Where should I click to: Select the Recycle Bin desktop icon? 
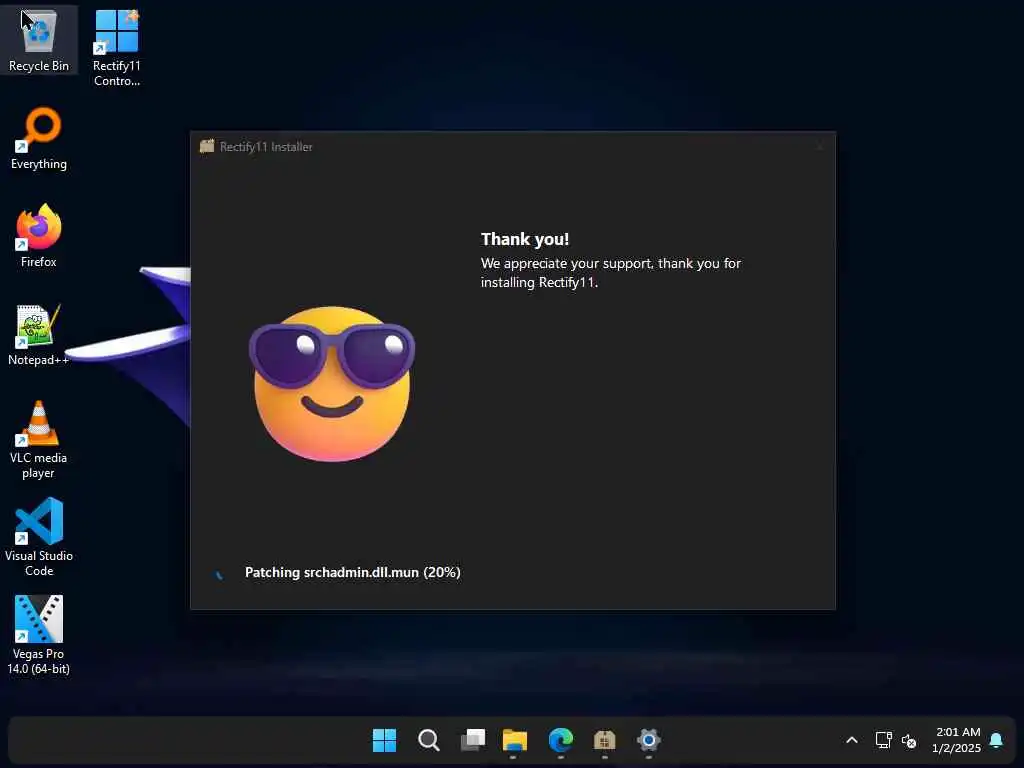coord(39,40)
